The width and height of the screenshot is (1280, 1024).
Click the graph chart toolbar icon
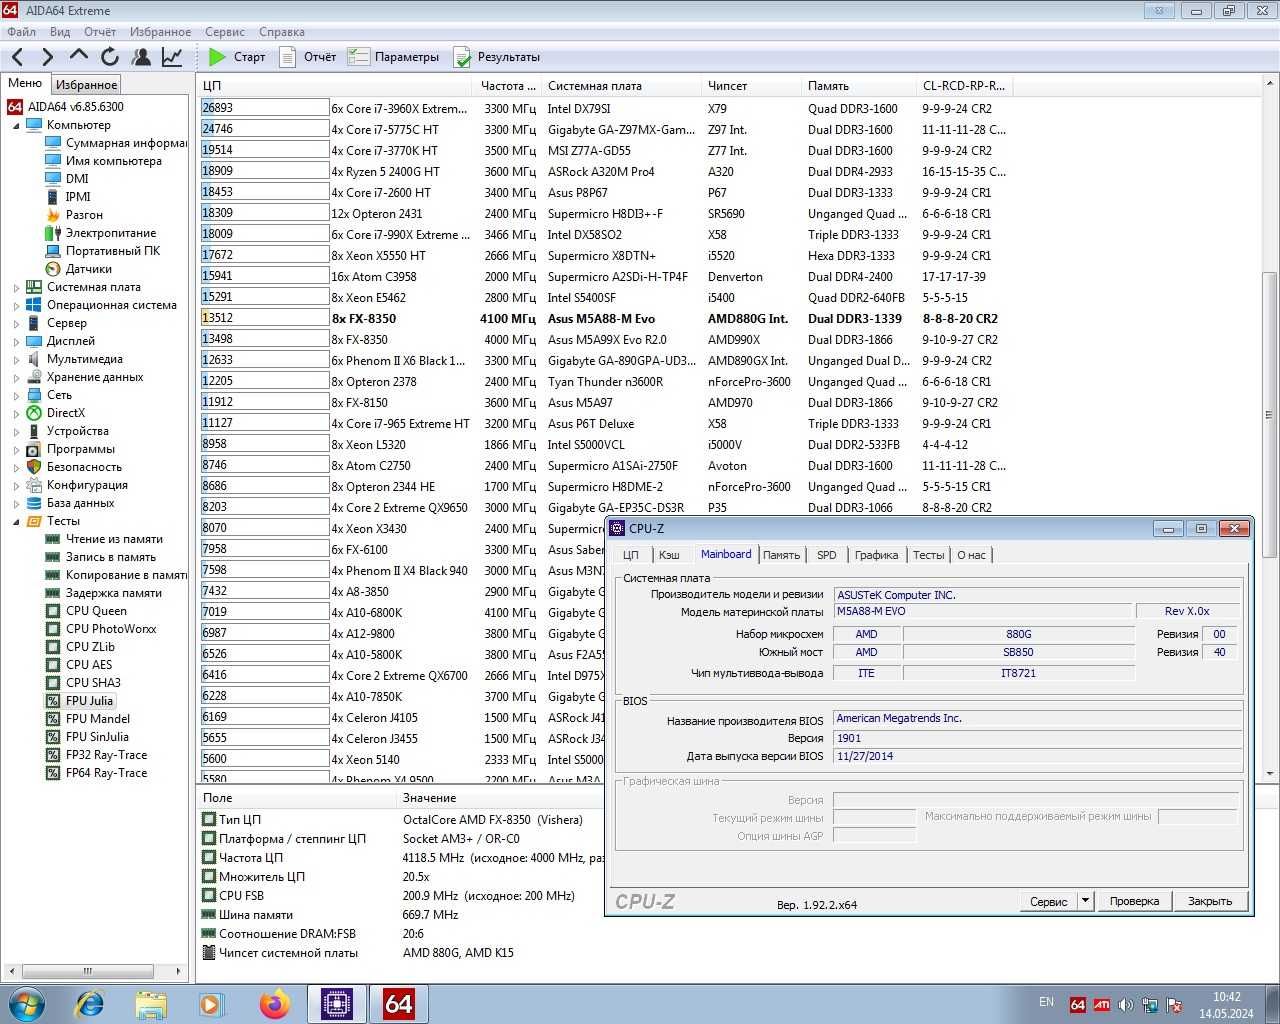pos(173,57)
